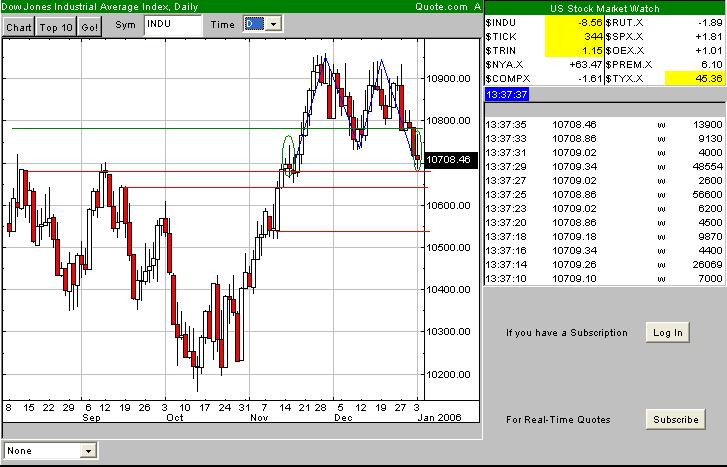Click the Go! button
This screenshot has width=727, height=467.
[89, 27]
